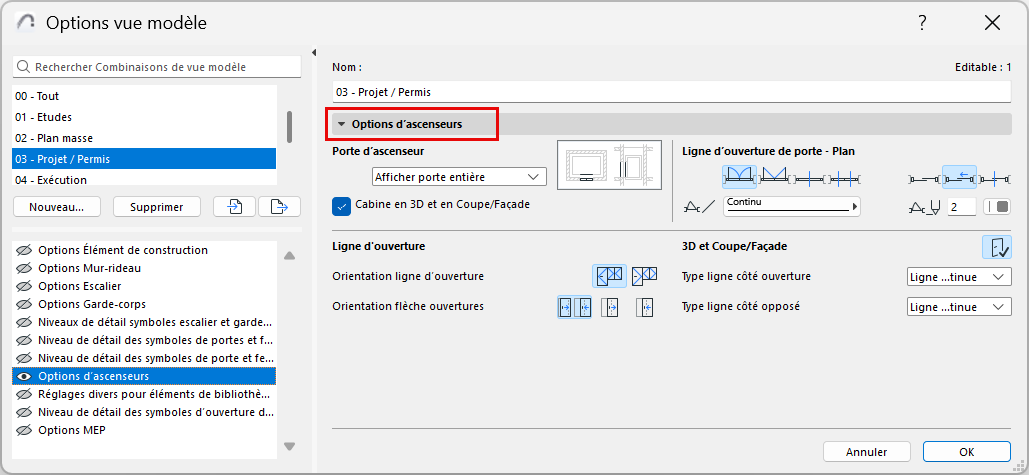Select the 01 - Etudes combination

[x=37, y=117]
